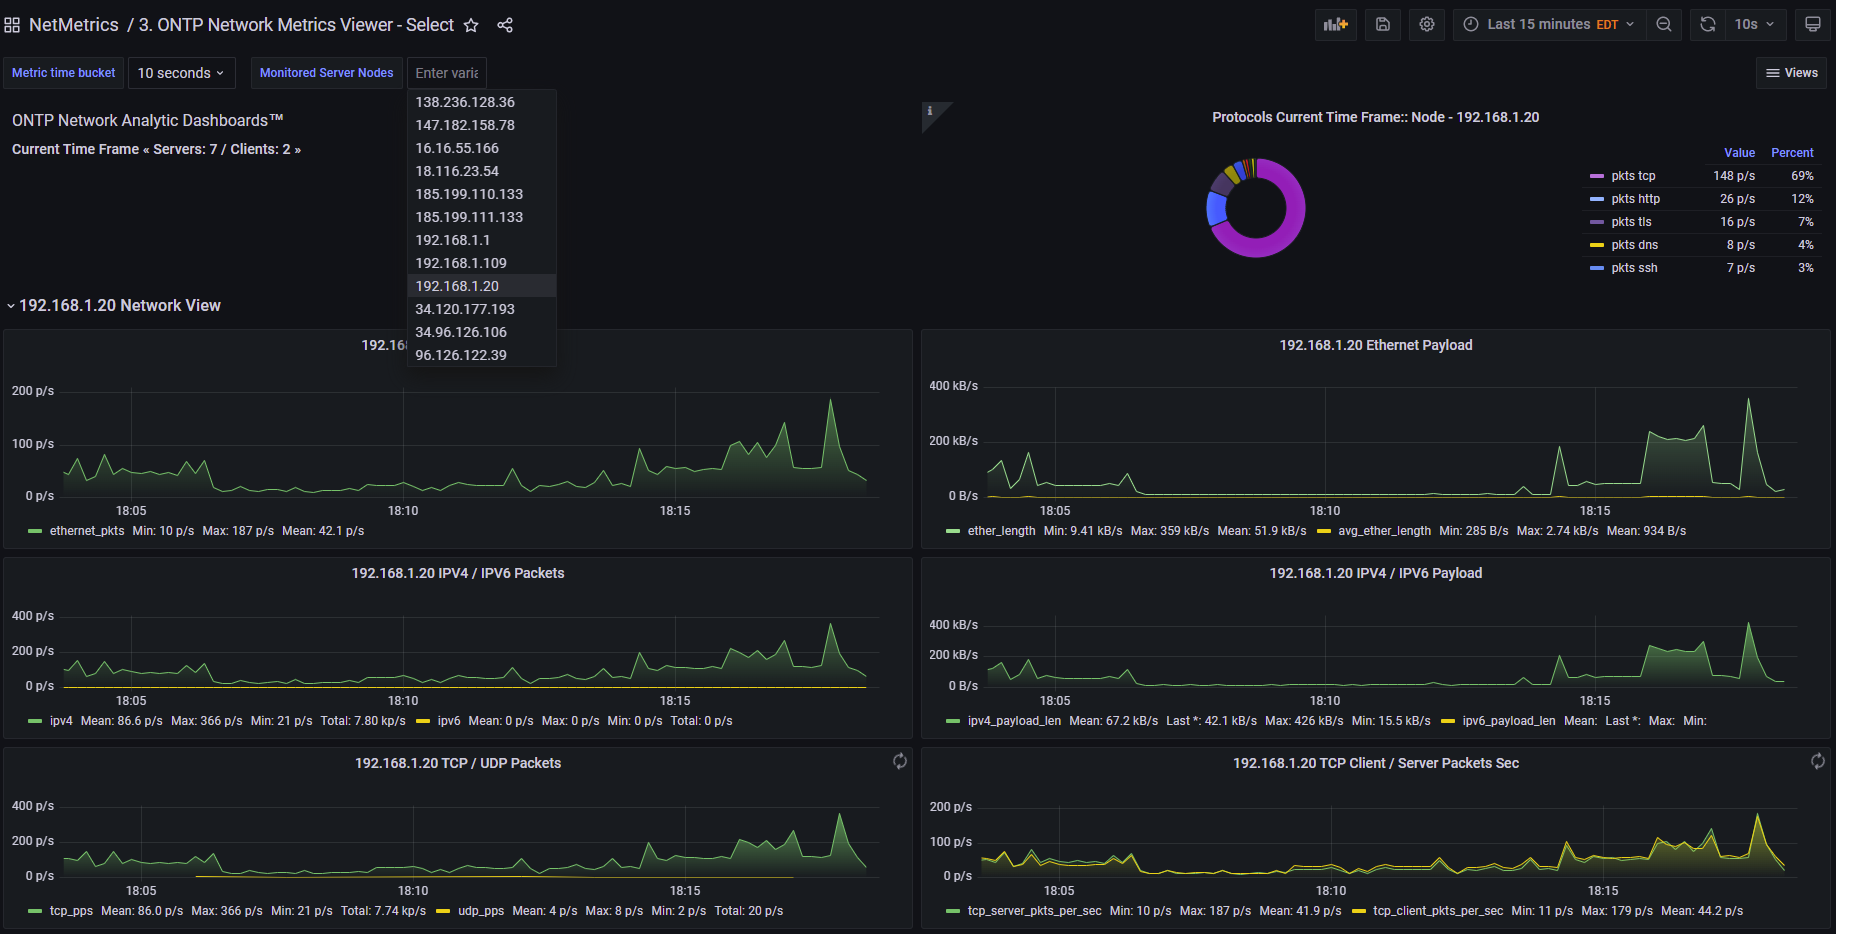Toggle ipv6 series in legend
This screenshot has width=1870, height=934.
point(449,721)
